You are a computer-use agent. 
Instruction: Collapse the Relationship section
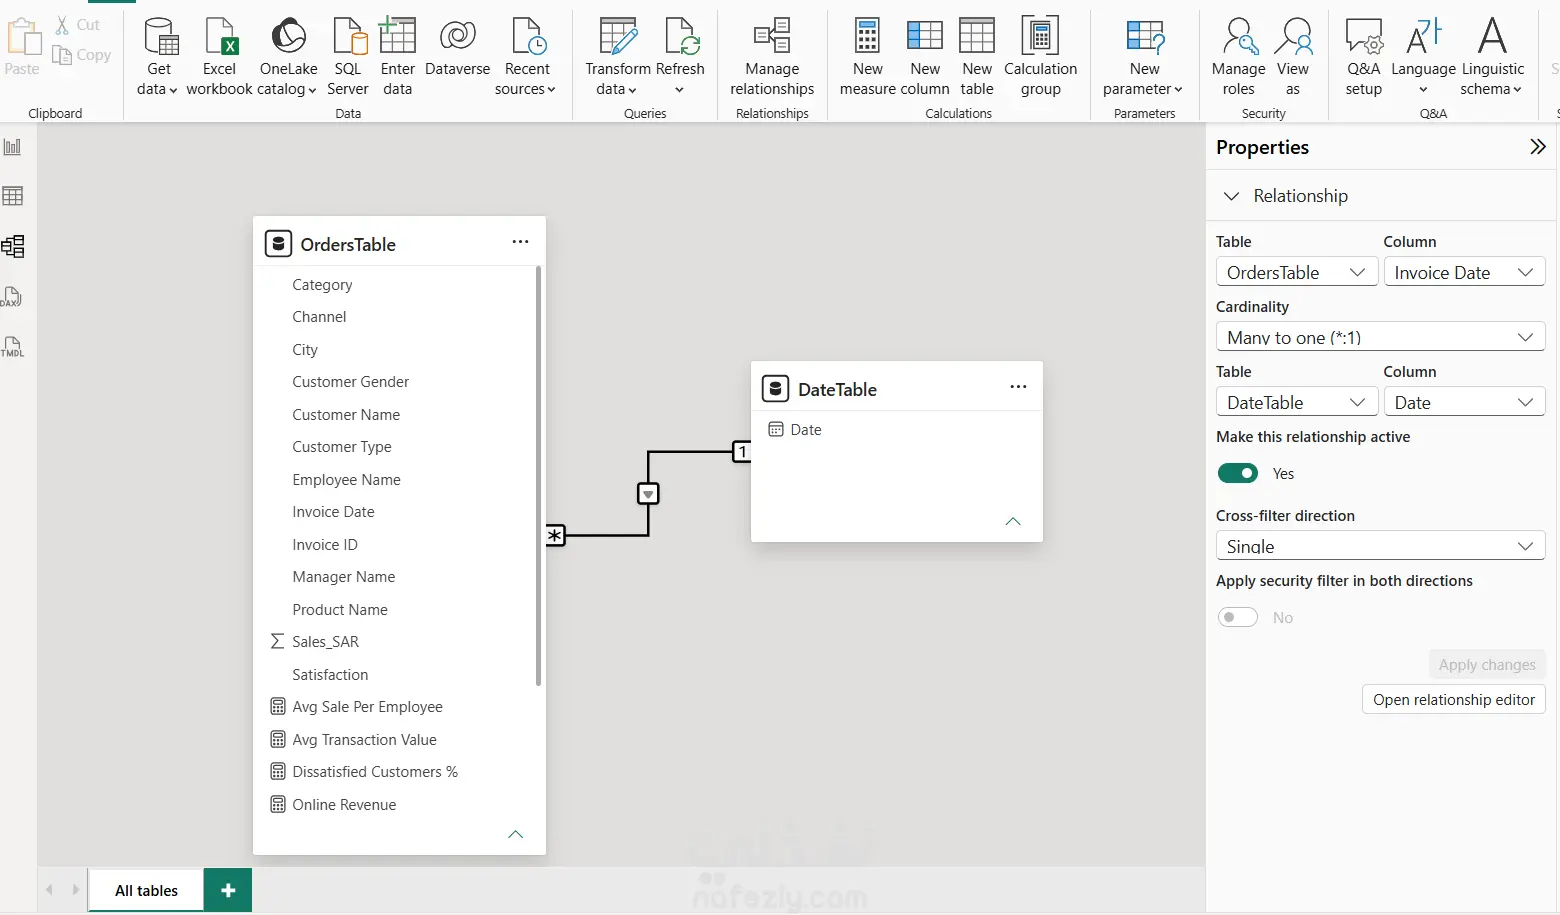point(1232,196)
